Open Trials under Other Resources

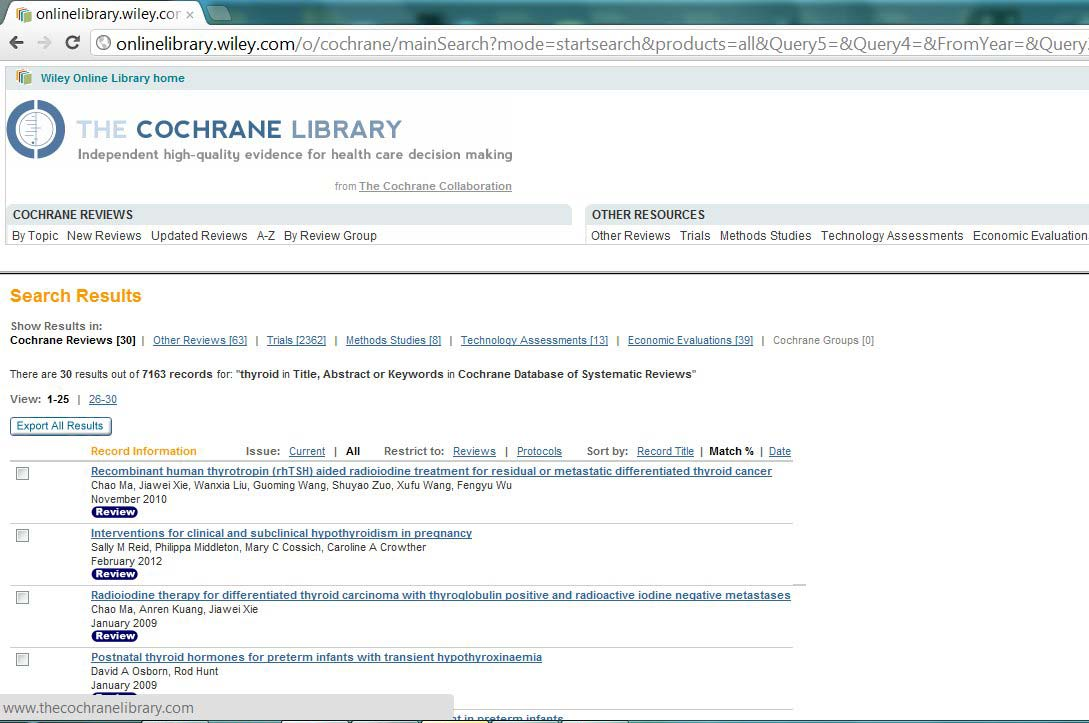tap(695, 235)
